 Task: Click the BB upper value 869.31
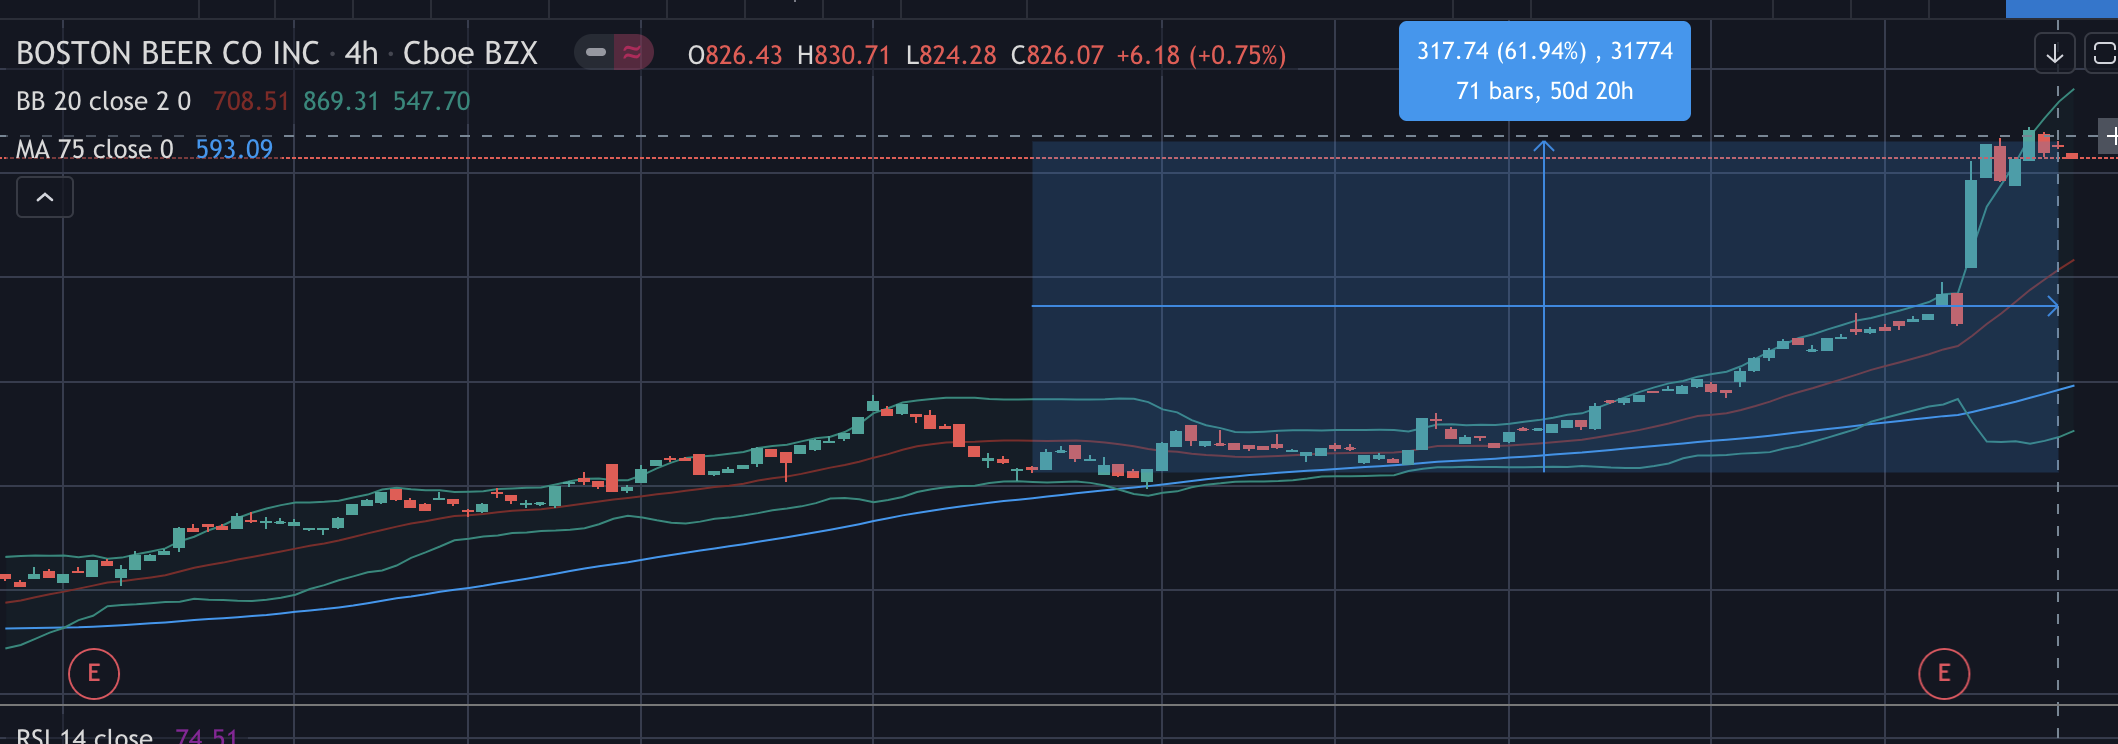pos(341,101)
